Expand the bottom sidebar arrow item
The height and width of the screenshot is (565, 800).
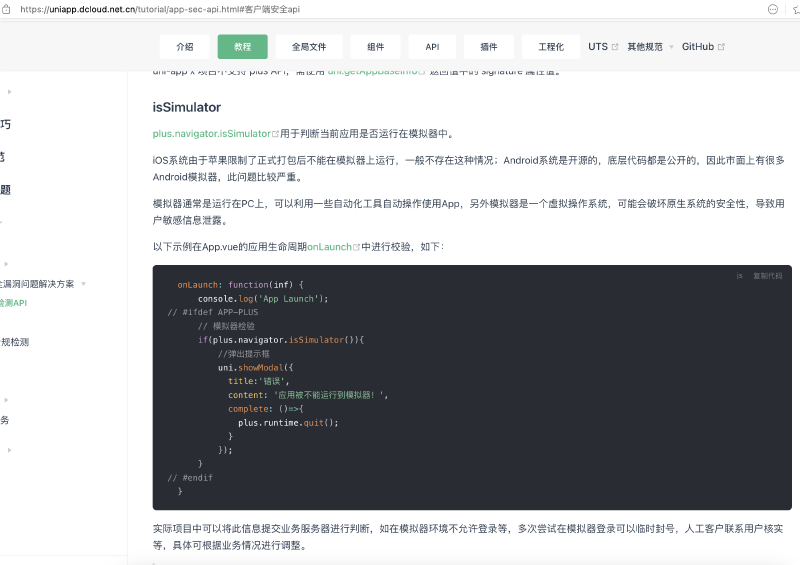pos(10,450)
